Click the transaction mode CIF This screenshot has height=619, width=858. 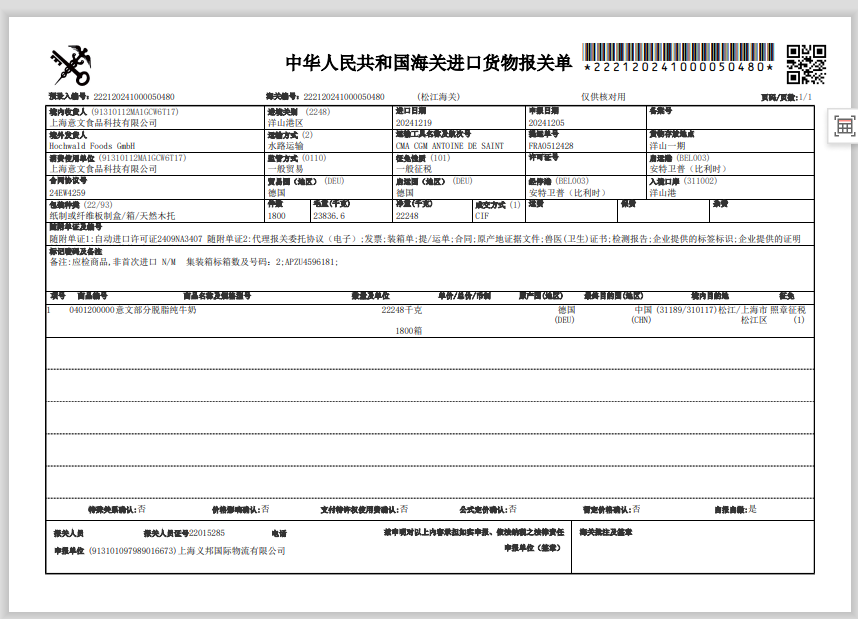pos(482,216)
